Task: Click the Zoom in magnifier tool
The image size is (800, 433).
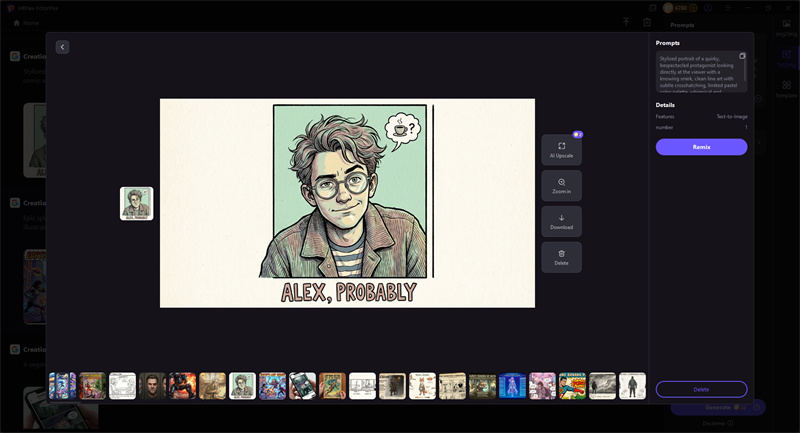Action: (x=561, y=186)
